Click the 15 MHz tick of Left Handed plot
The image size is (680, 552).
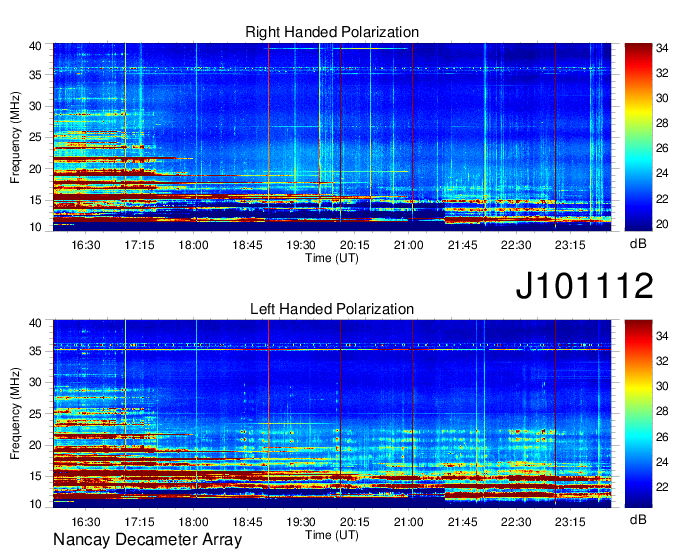[36, 477]
